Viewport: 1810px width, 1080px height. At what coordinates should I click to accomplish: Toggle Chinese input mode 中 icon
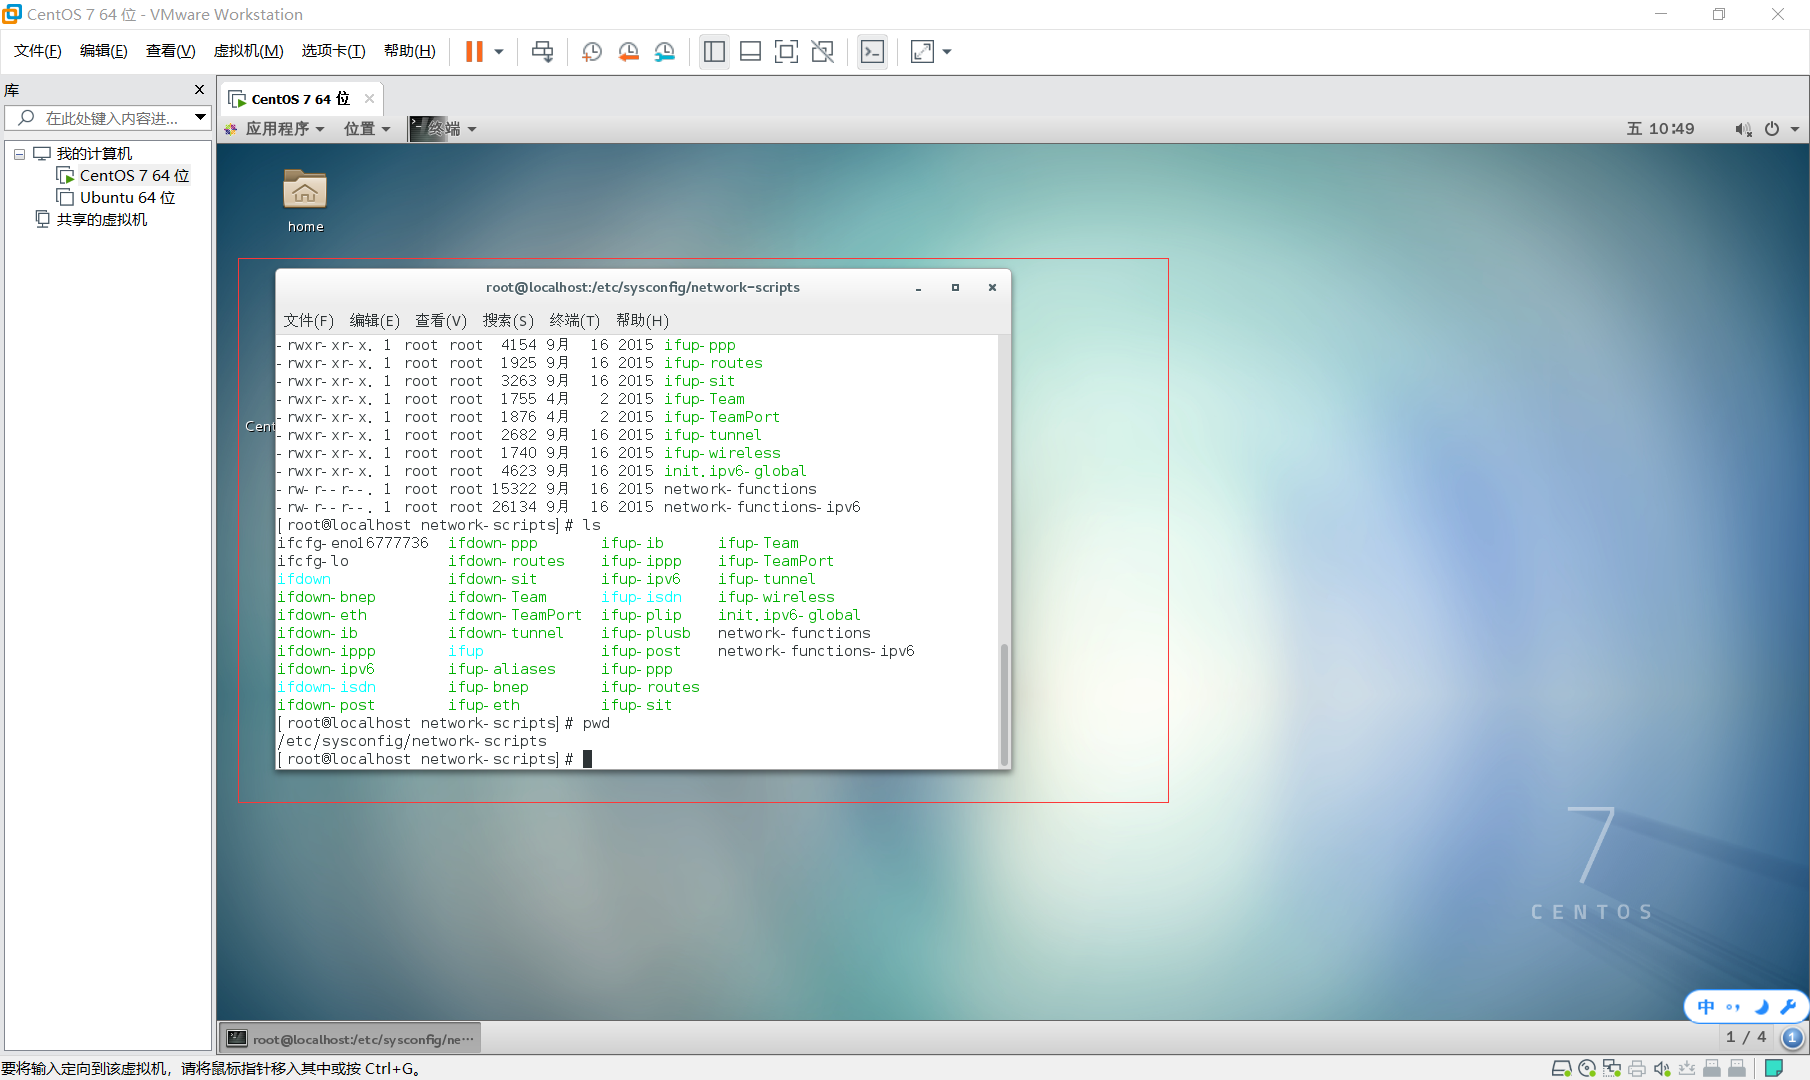pyautogui.click(x=1706, y=1007)
